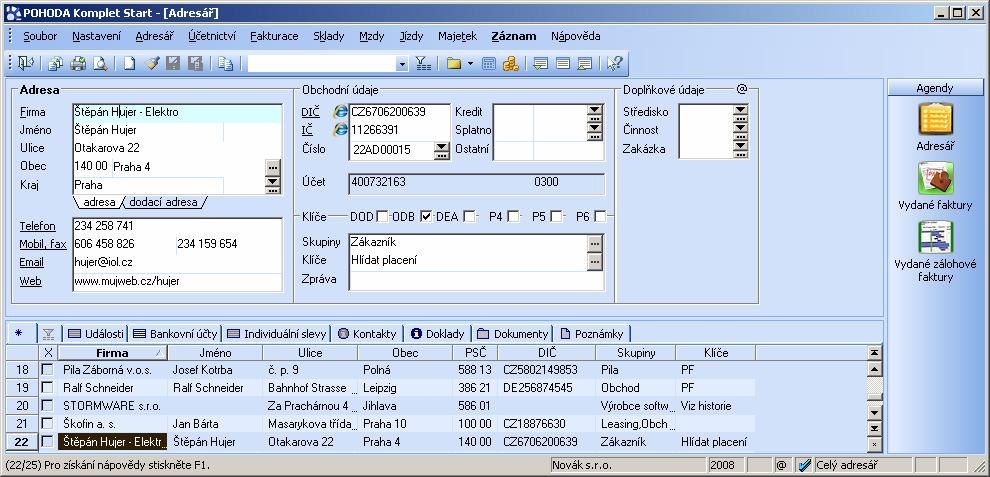Open the Adresář agenda icon
This screenshot has width=990, height=477.
935,119
